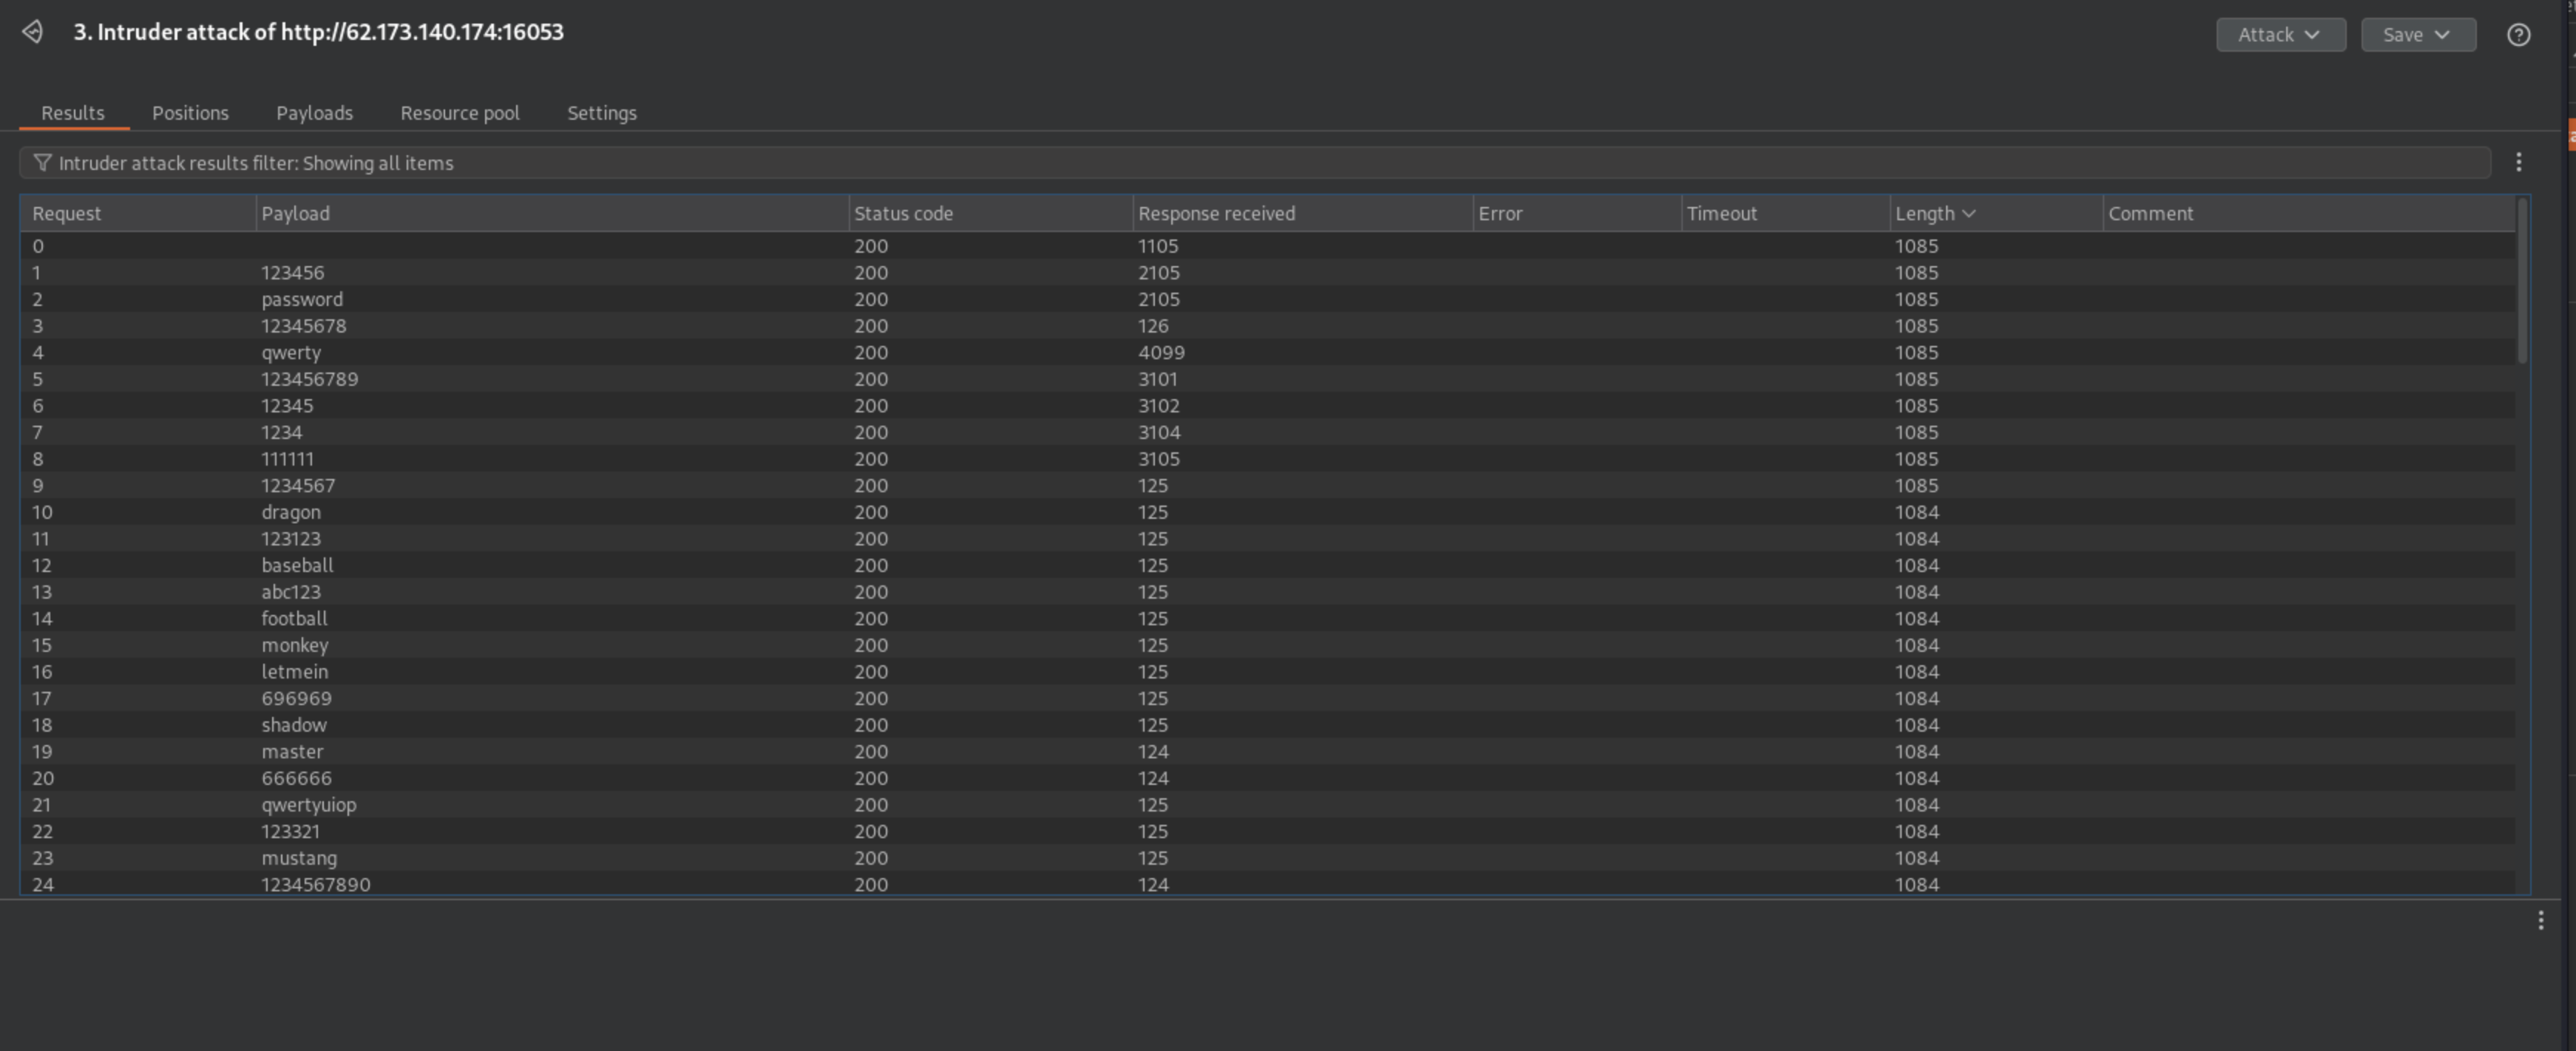Viewport: 2576px width, 1051px height.
Task: Open the Resource pool tab
Action: (x=459, y=113)
